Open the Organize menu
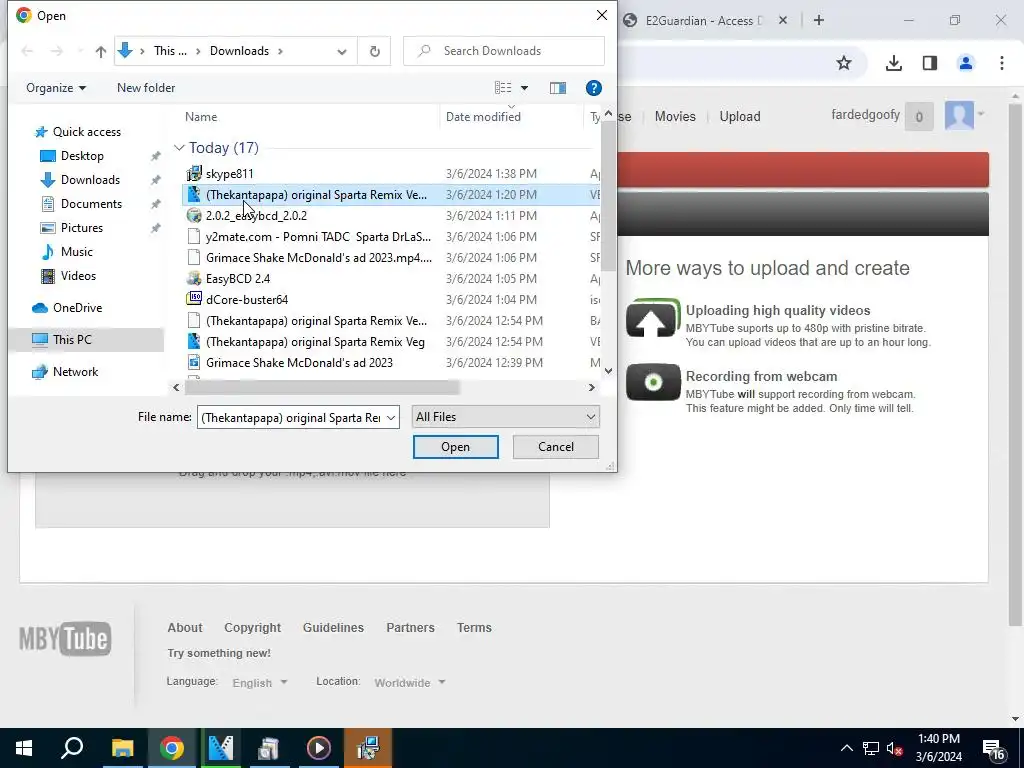 56,88
